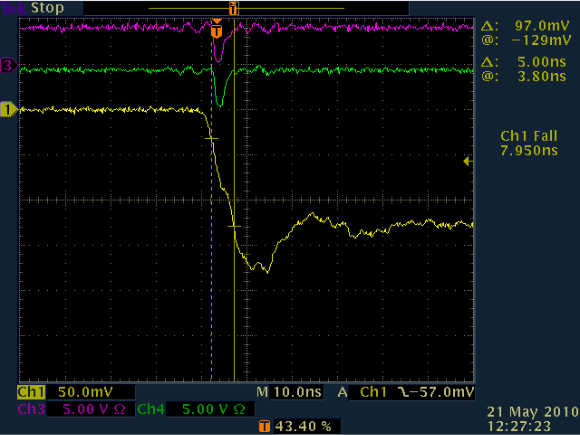Click the yellow trigger level arrow
580x435 pixels.
tap(468, 161)
